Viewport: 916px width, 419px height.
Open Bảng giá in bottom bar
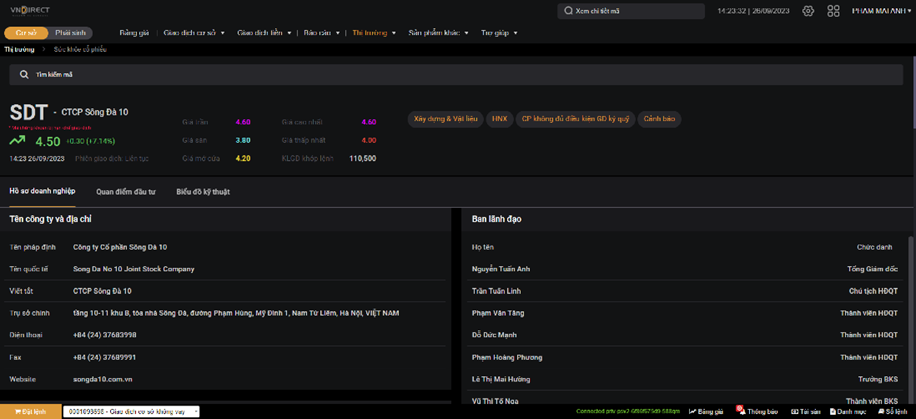706,411
